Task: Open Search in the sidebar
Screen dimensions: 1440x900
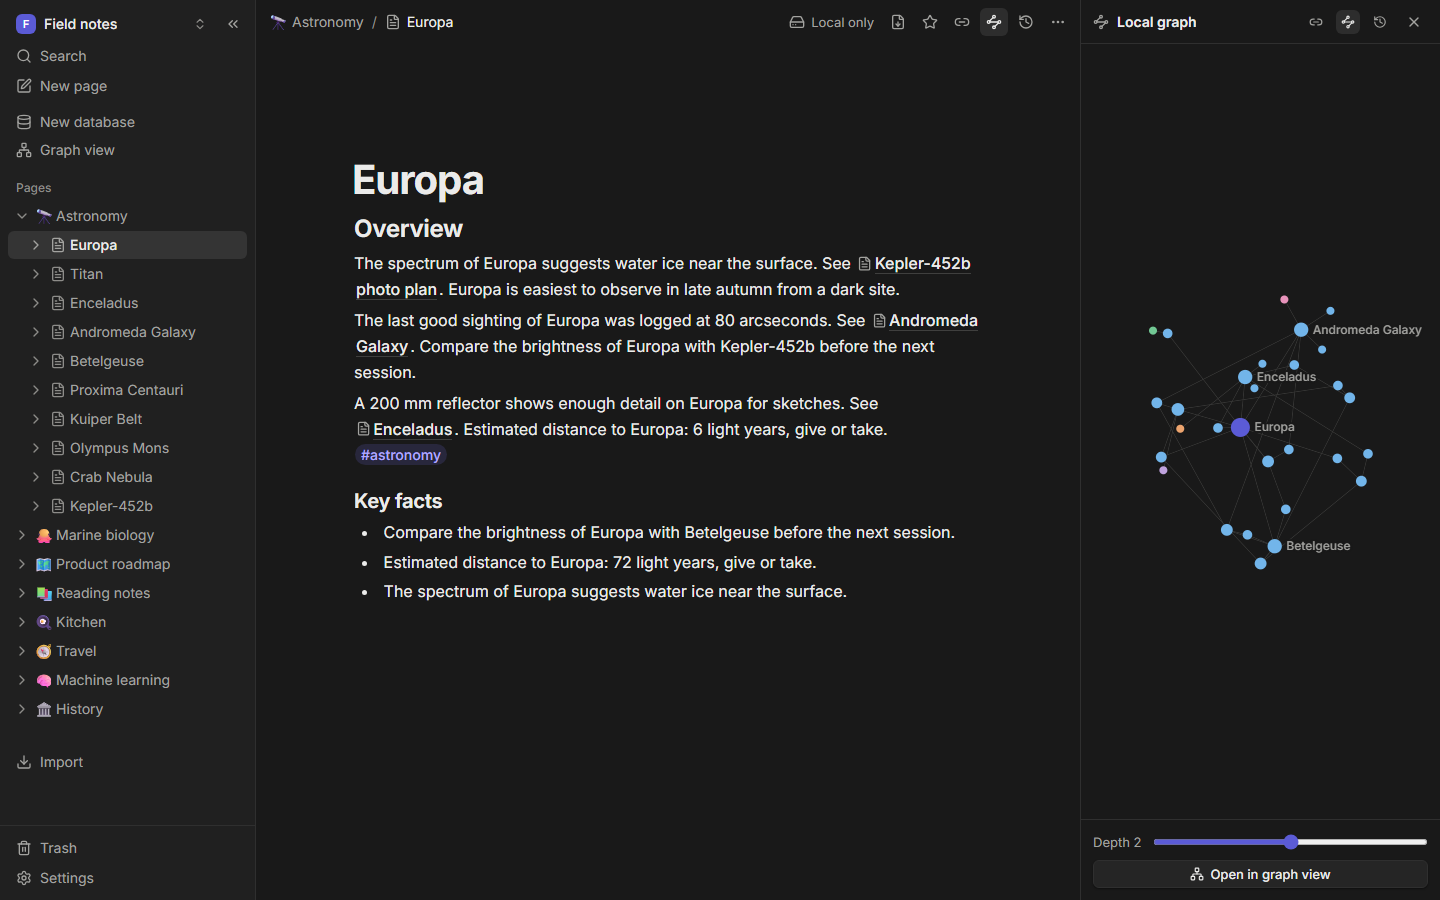Action: click(127, 56)
